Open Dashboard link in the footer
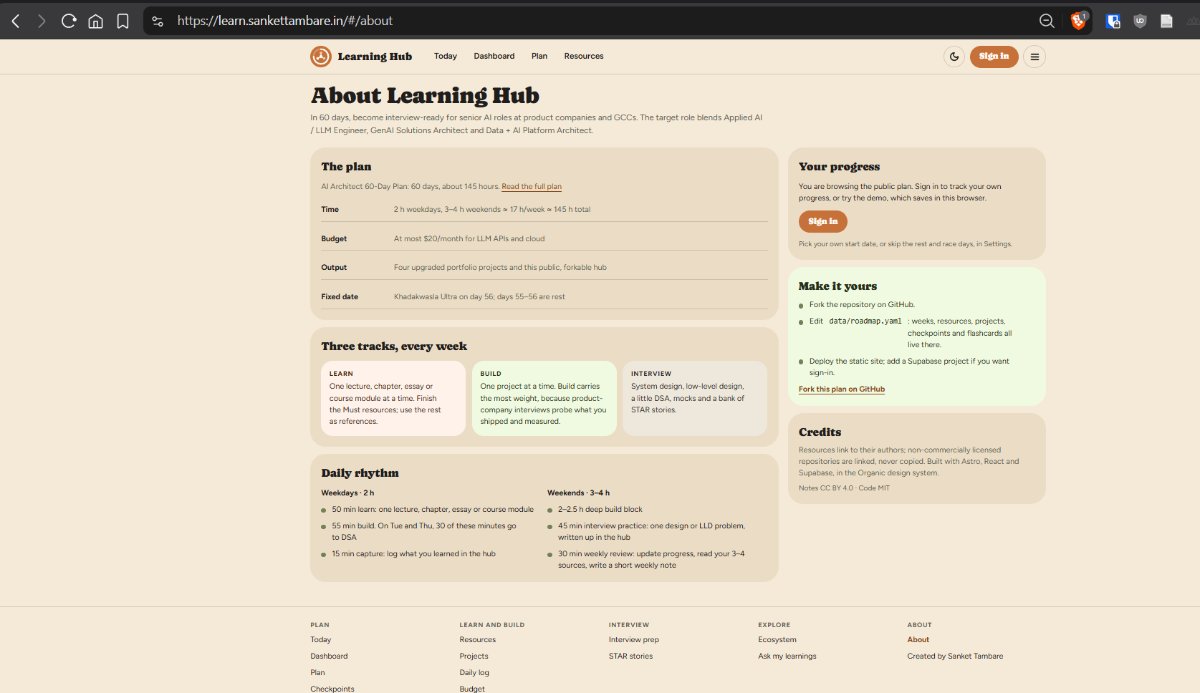Image resolution: width=1200 pixels, height=693 pixels. point(329,656)
